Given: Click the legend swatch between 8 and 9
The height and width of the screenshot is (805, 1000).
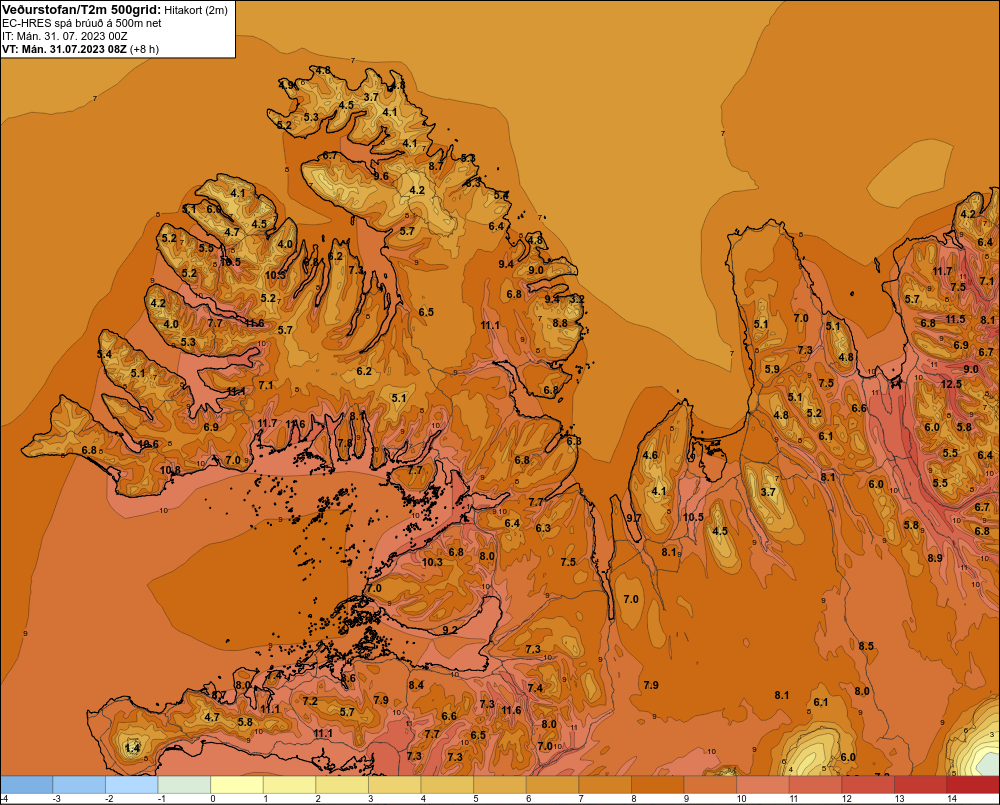Looking at the screenshot, I should (658, 784).
